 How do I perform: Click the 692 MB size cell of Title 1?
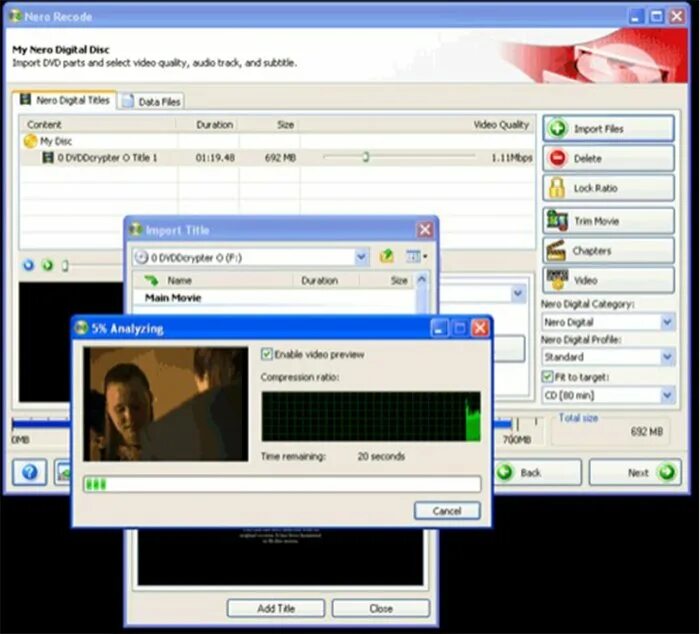tap(280, 158)
